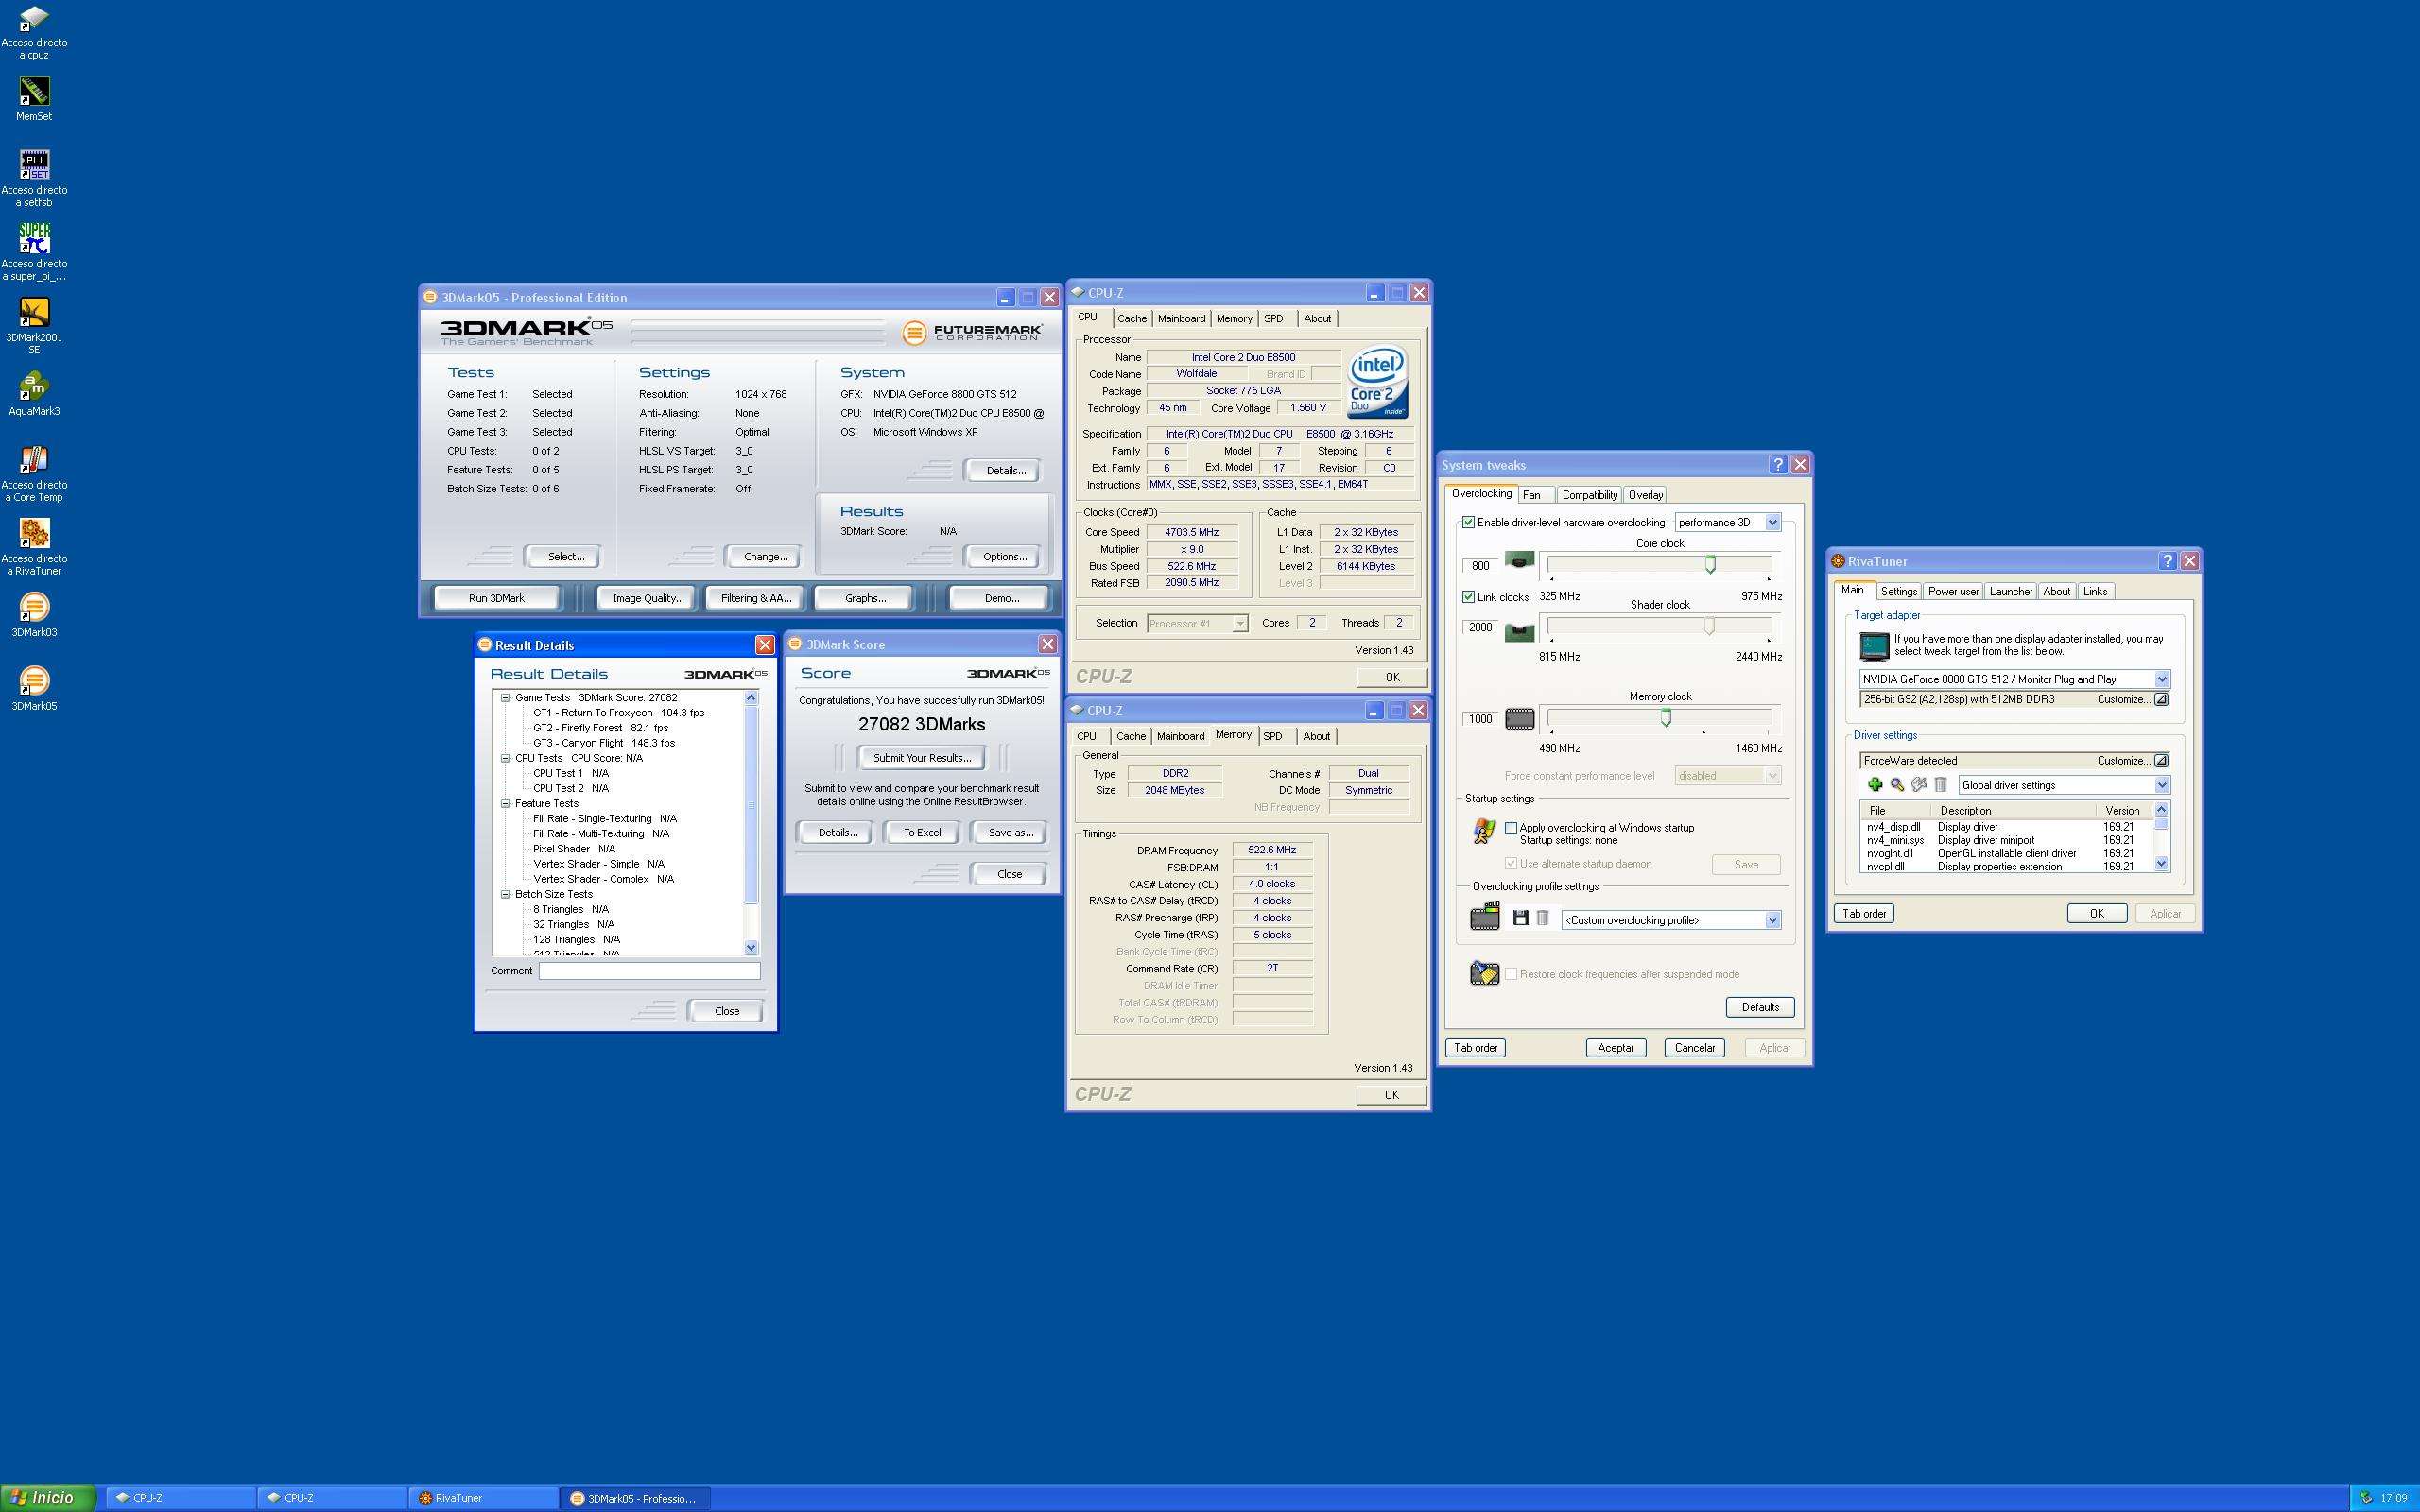The height and width of the screenshot is (1512, 2420).
Task: Click the Run 3DMark button
Action: pos(496,598)
